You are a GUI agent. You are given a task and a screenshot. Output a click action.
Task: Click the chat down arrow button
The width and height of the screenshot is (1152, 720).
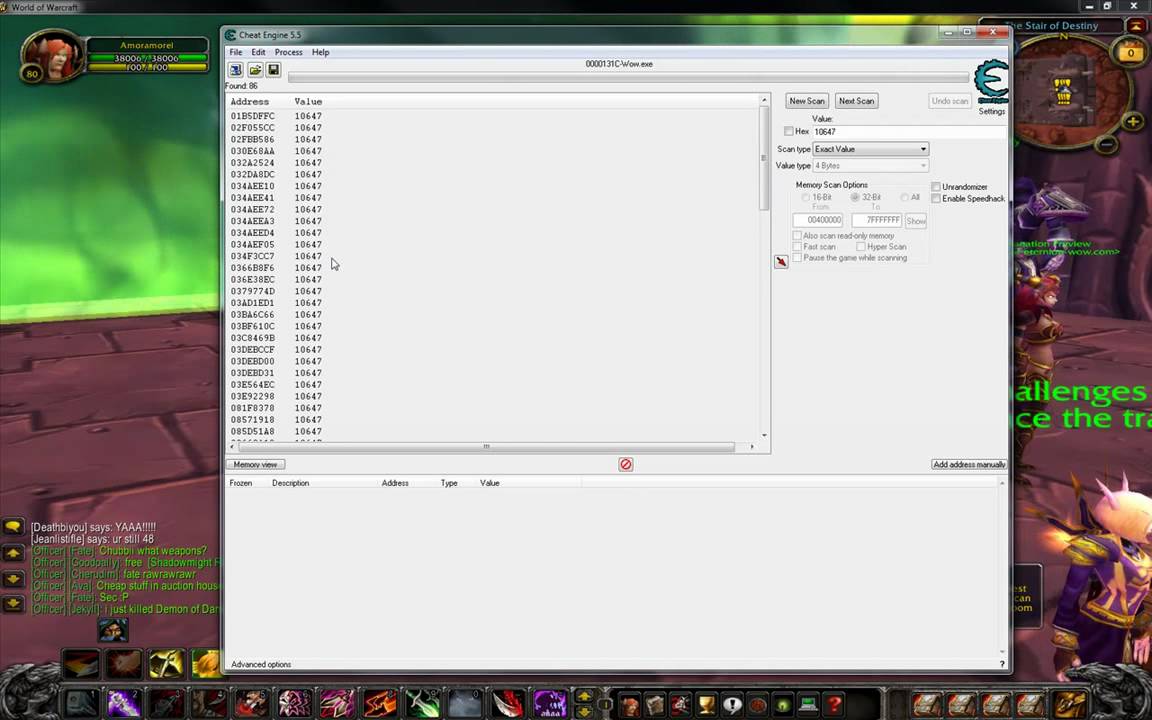point(13,579)
